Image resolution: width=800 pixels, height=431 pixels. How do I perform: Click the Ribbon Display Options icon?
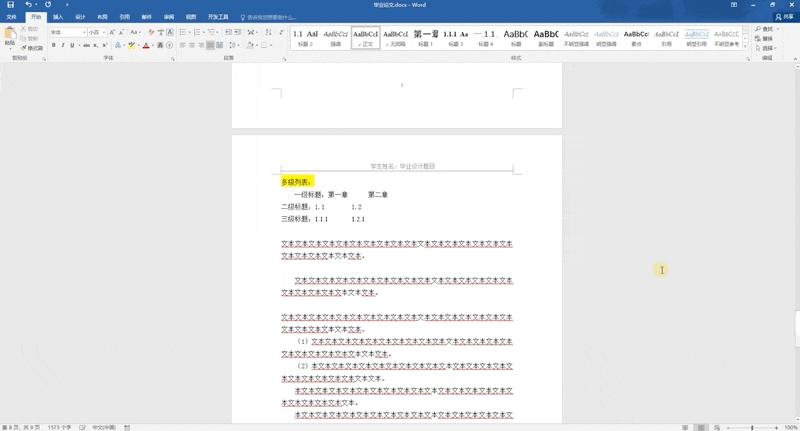[734, 5]
